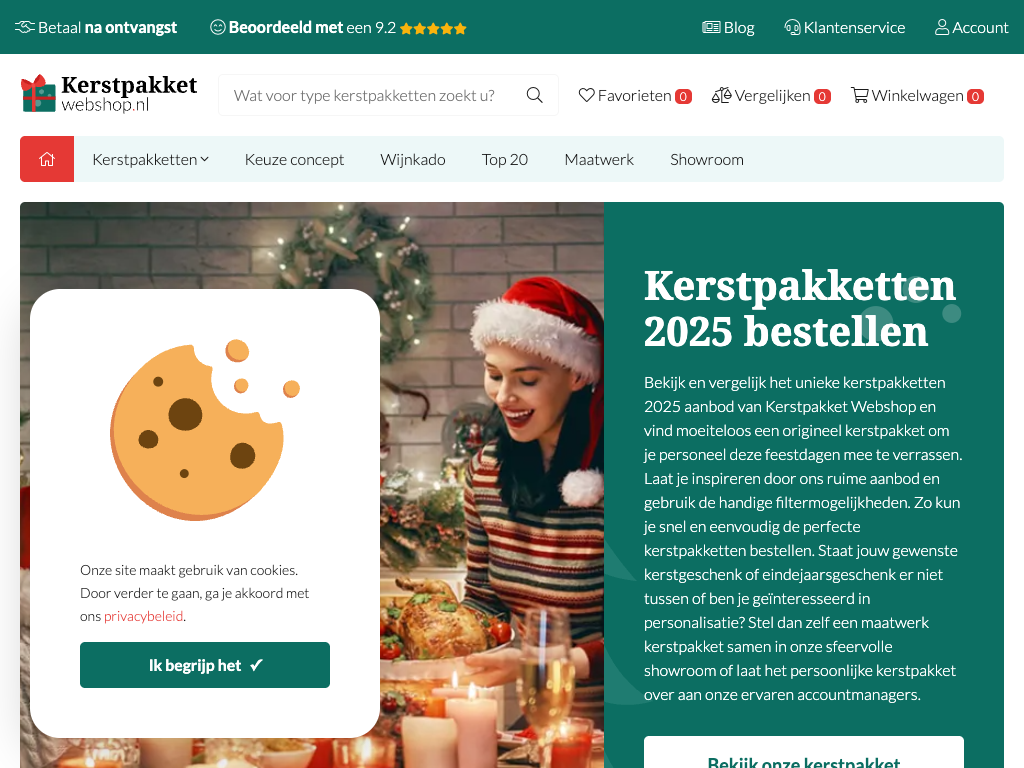Select the Wijnkado menu item
1024x768 pixels.
pyautogui.click(x=413, y=159)
